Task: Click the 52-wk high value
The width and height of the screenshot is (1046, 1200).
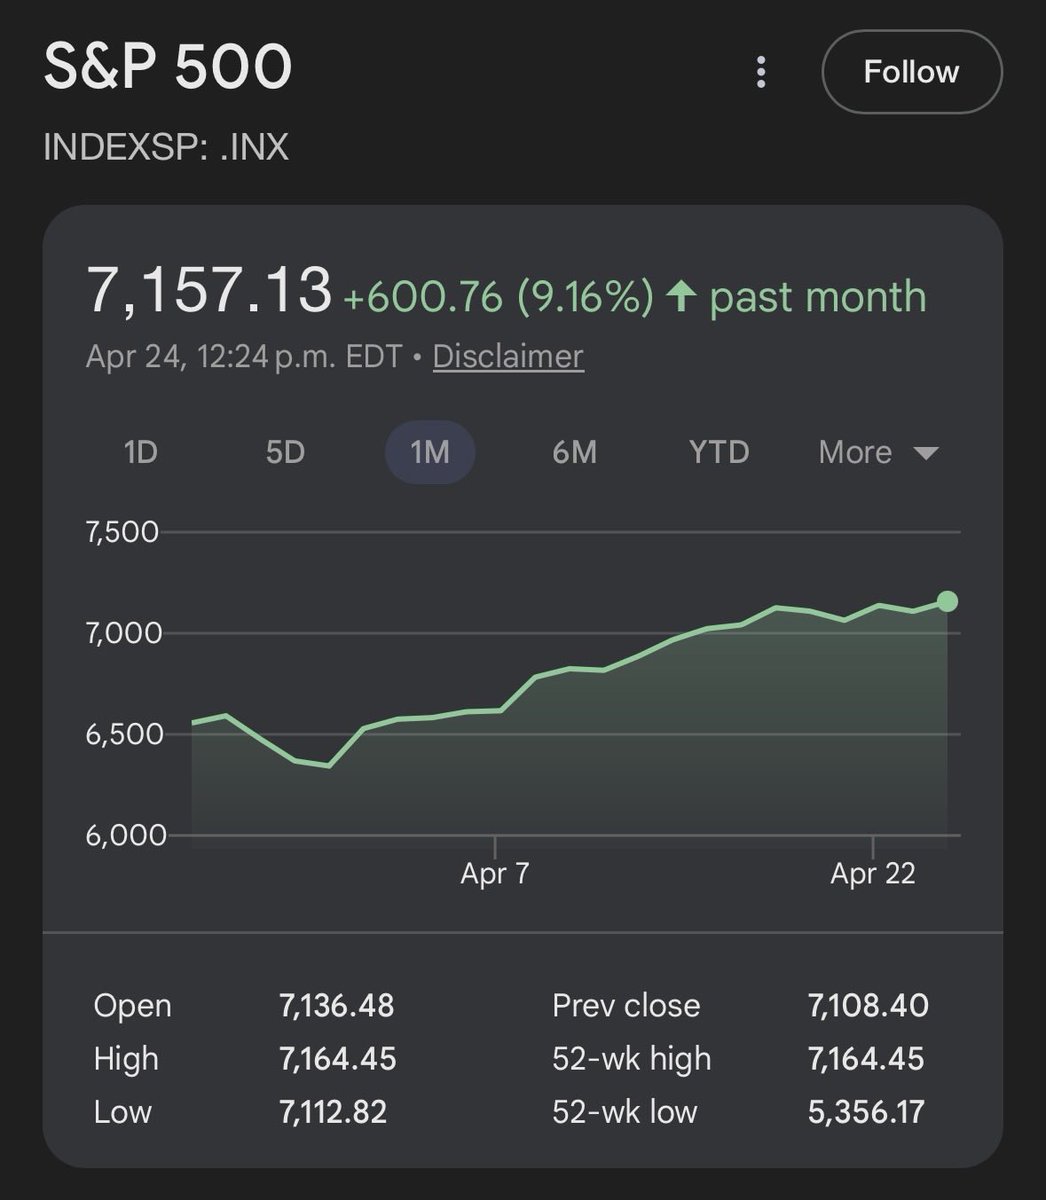Action: coord(866,1059)
